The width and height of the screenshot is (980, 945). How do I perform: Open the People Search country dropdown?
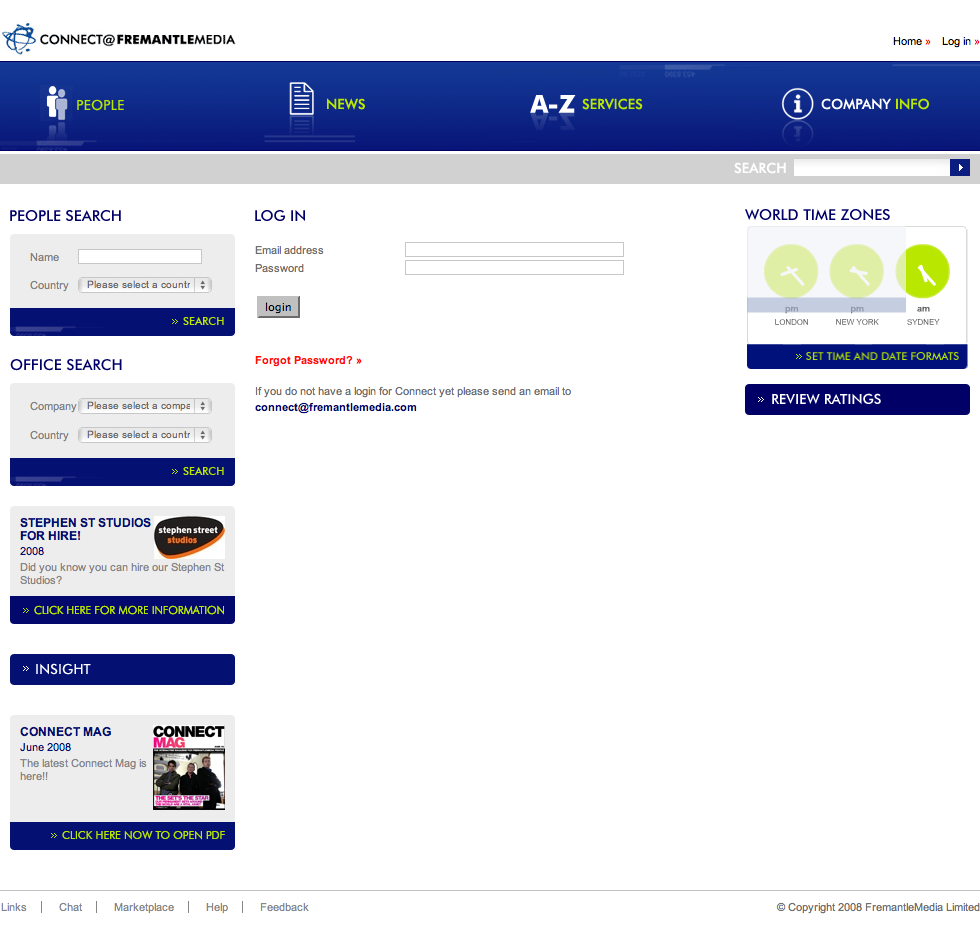point(145,285)
